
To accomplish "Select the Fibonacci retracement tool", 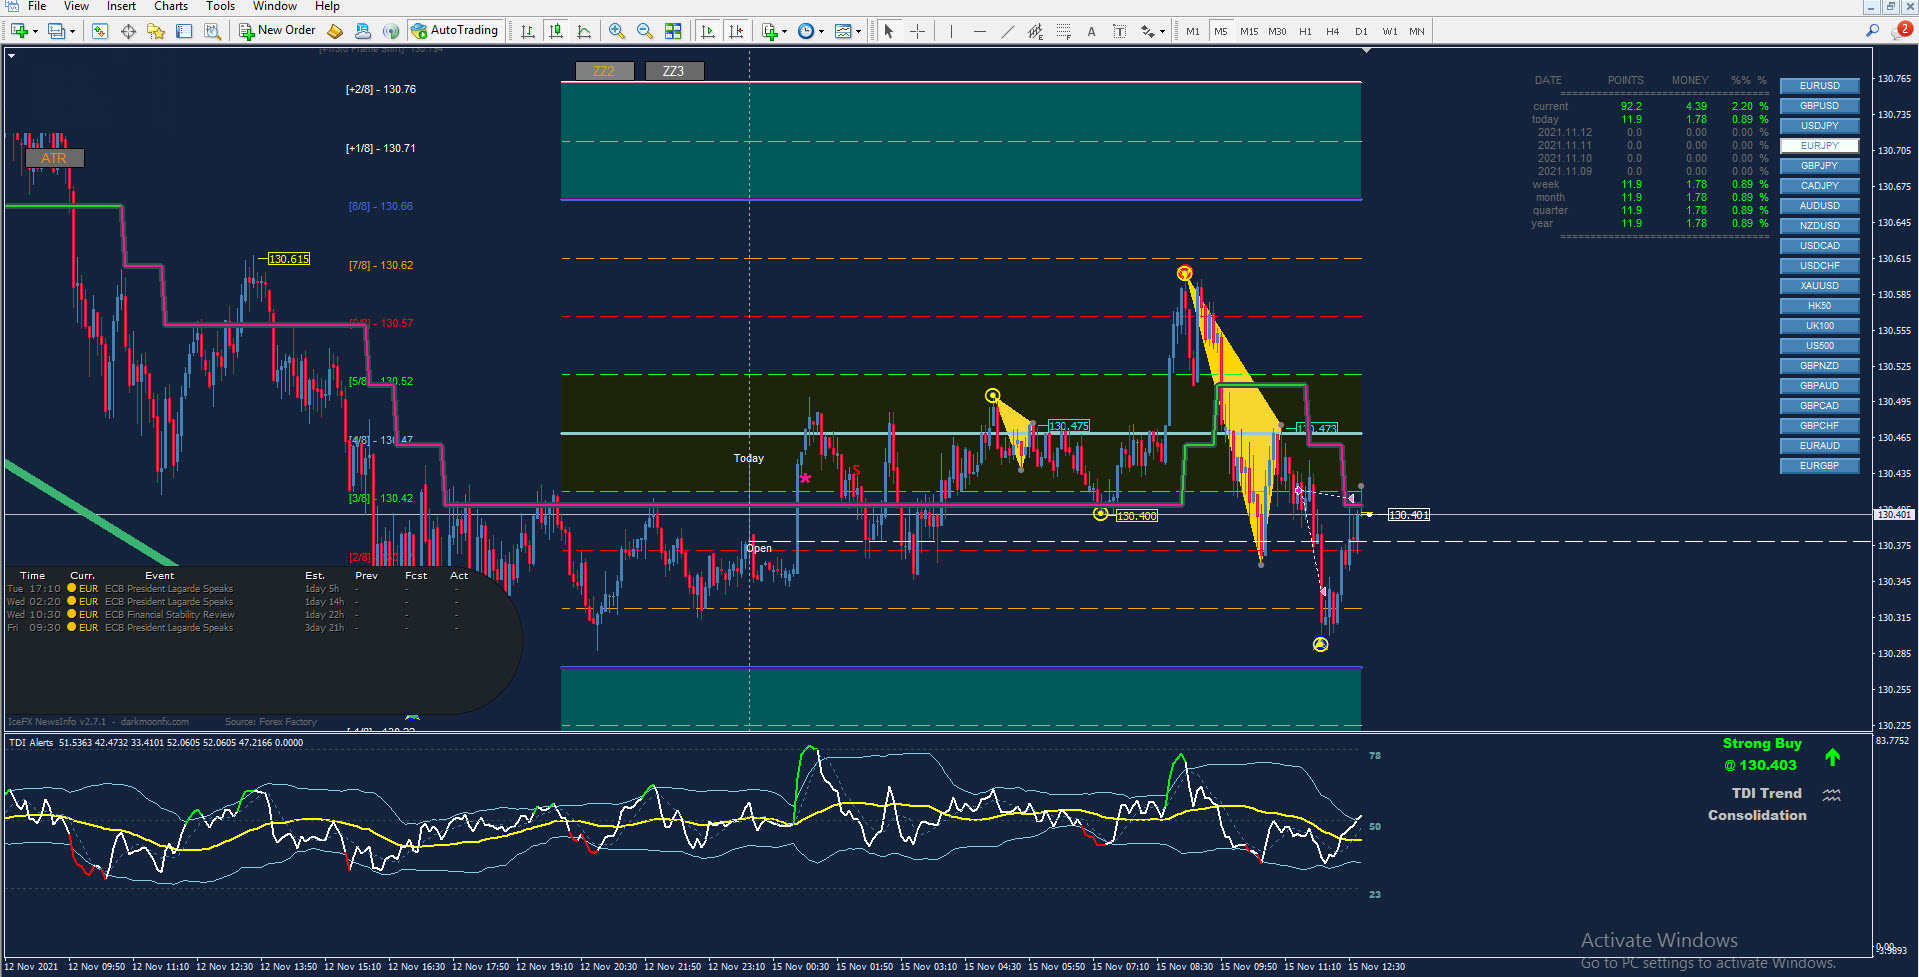I will (x=1063, y=31).
